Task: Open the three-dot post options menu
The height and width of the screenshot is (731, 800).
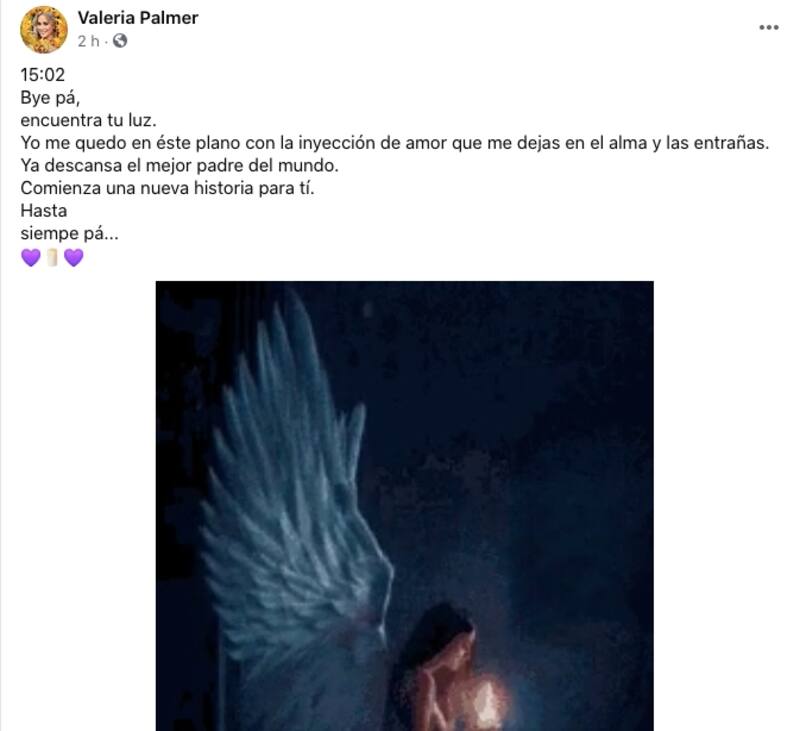Action: tap(769, 28)
